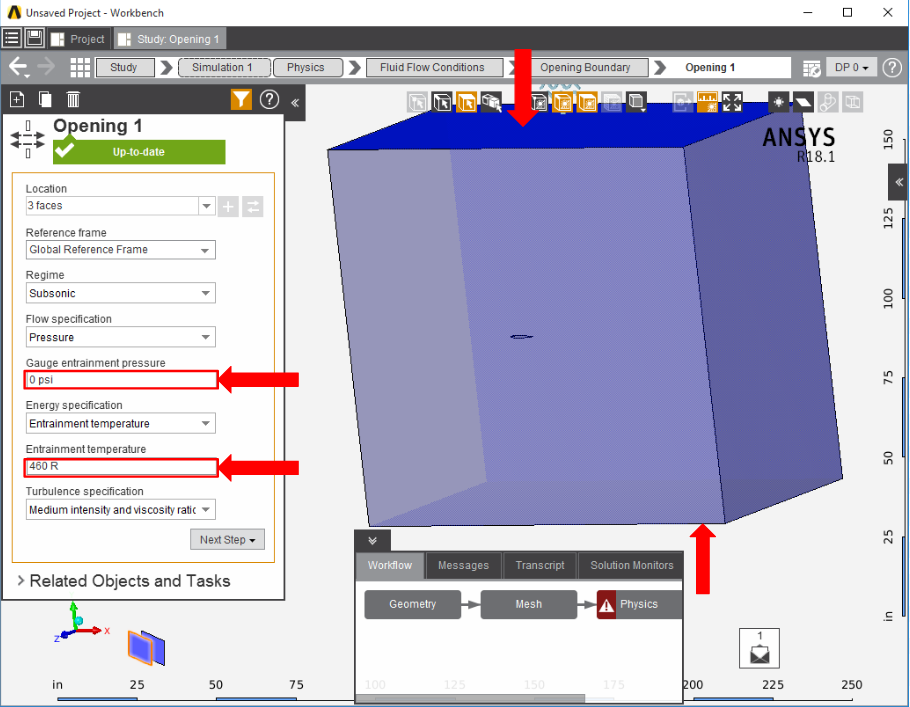Go back with the left arrow

tap(19, 67)
